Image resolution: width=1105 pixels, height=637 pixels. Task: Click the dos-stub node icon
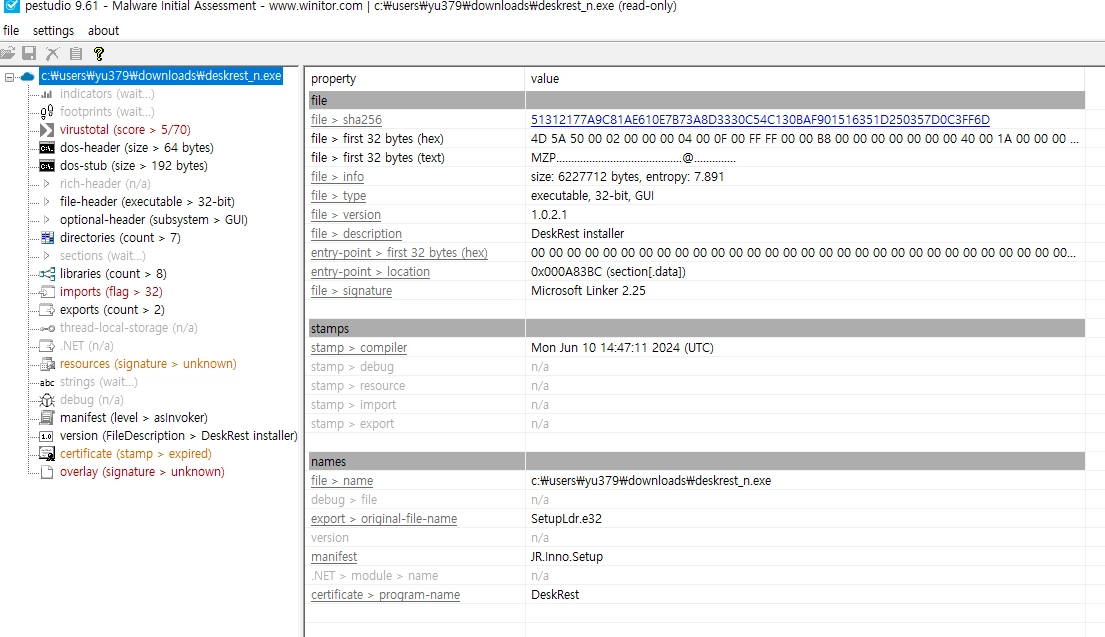click(47, 166)
